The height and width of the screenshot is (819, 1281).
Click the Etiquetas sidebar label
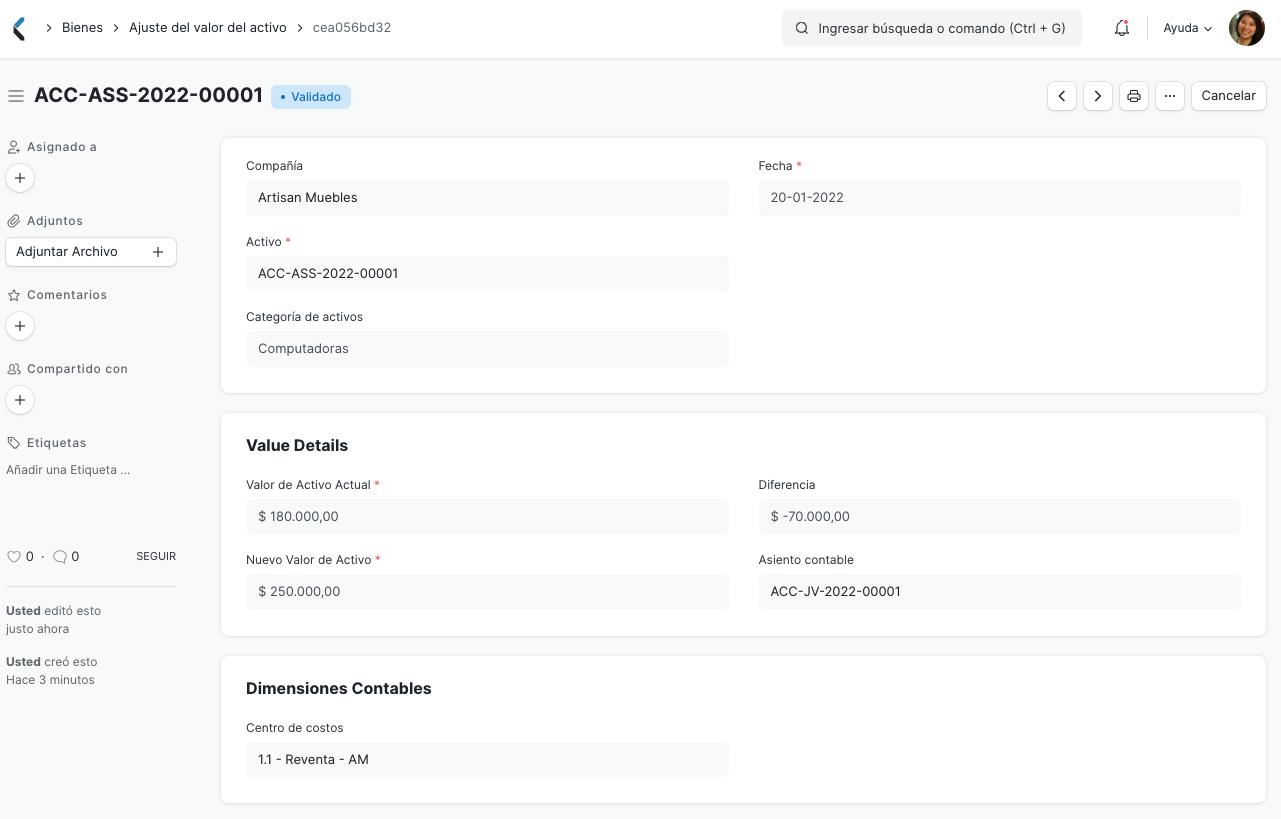(56, 443)
